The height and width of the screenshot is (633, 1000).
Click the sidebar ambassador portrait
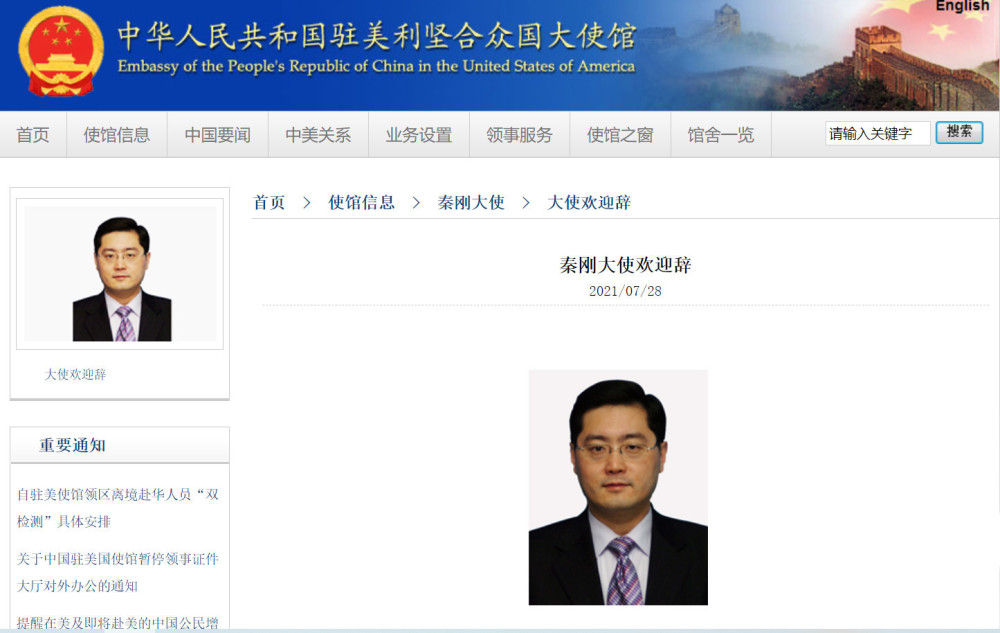(x=119, y=272)
